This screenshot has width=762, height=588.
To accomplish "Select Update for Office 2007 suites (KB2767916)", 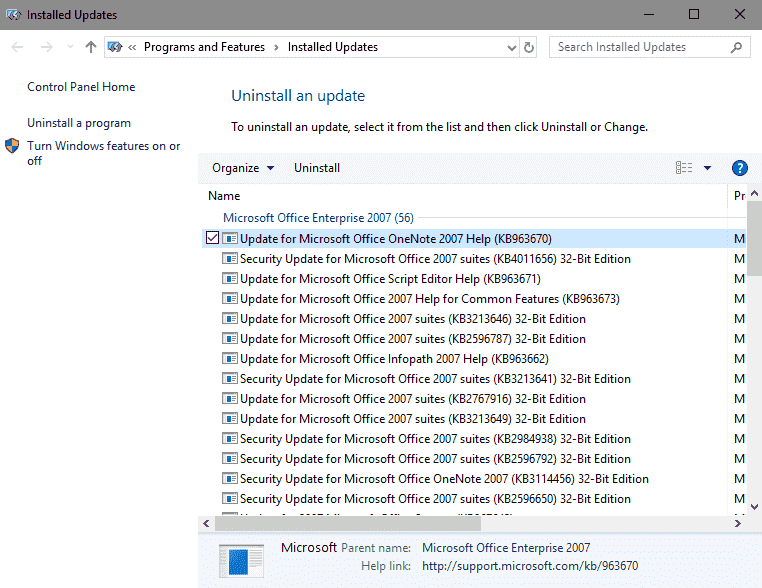I will 413,398.
